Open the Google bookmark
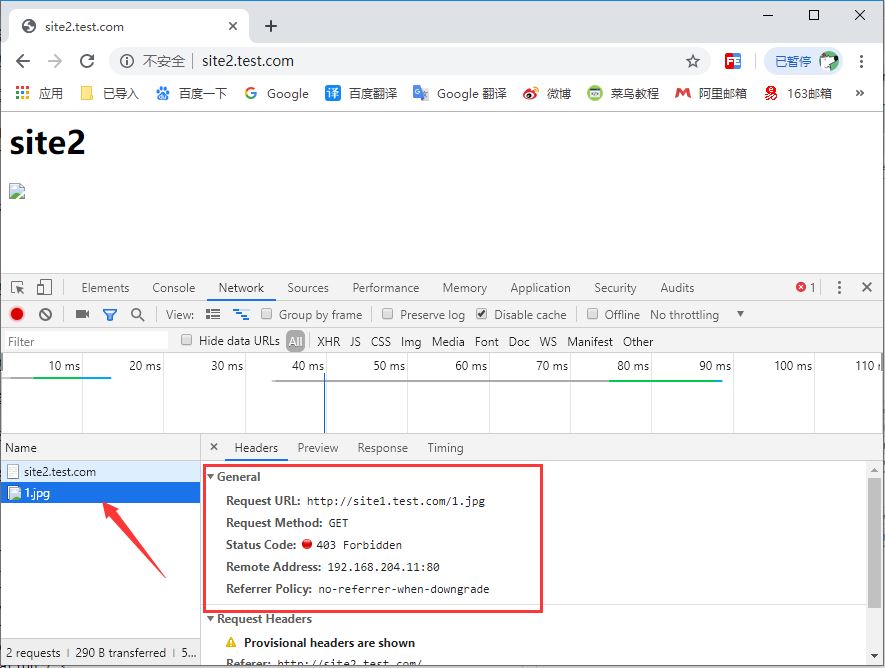 pyautogui.click(x=277, y=93)
